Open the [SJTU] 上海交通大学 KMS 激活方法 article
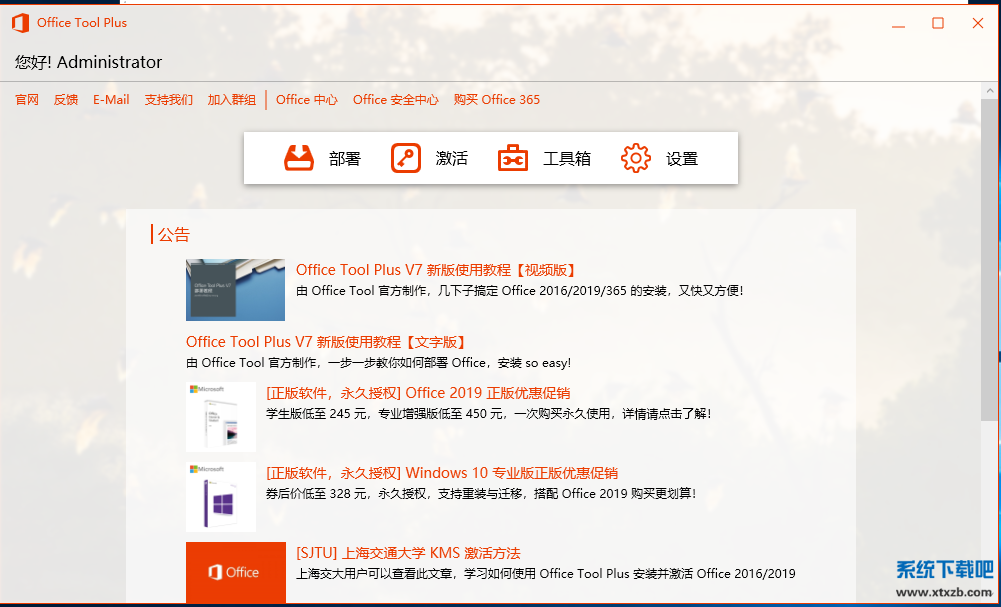1001x607 pixels. (408, 553)
